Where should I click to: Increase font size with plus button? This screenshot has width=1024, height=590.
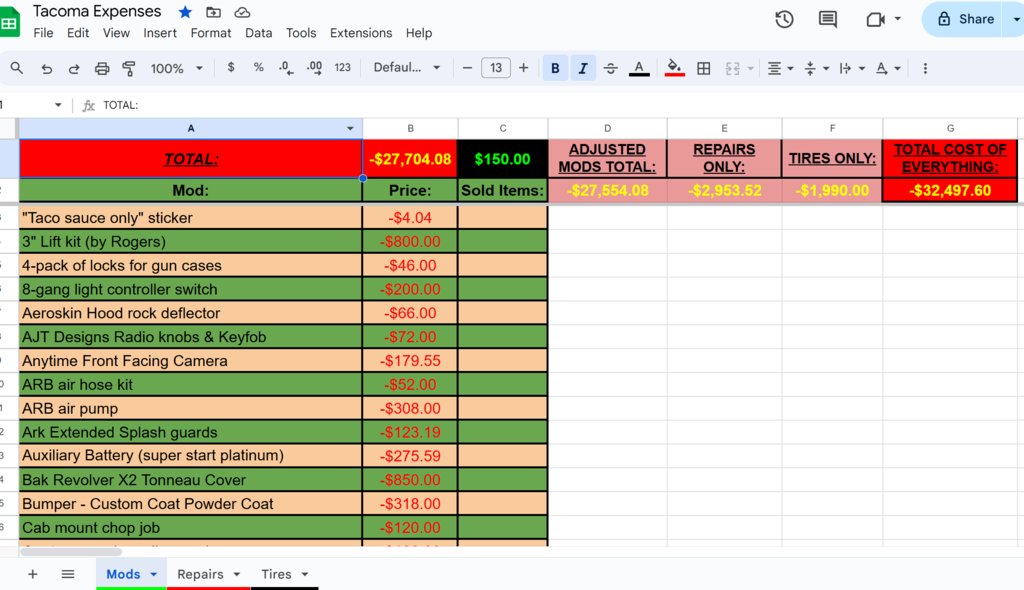(x=523, y=68)
